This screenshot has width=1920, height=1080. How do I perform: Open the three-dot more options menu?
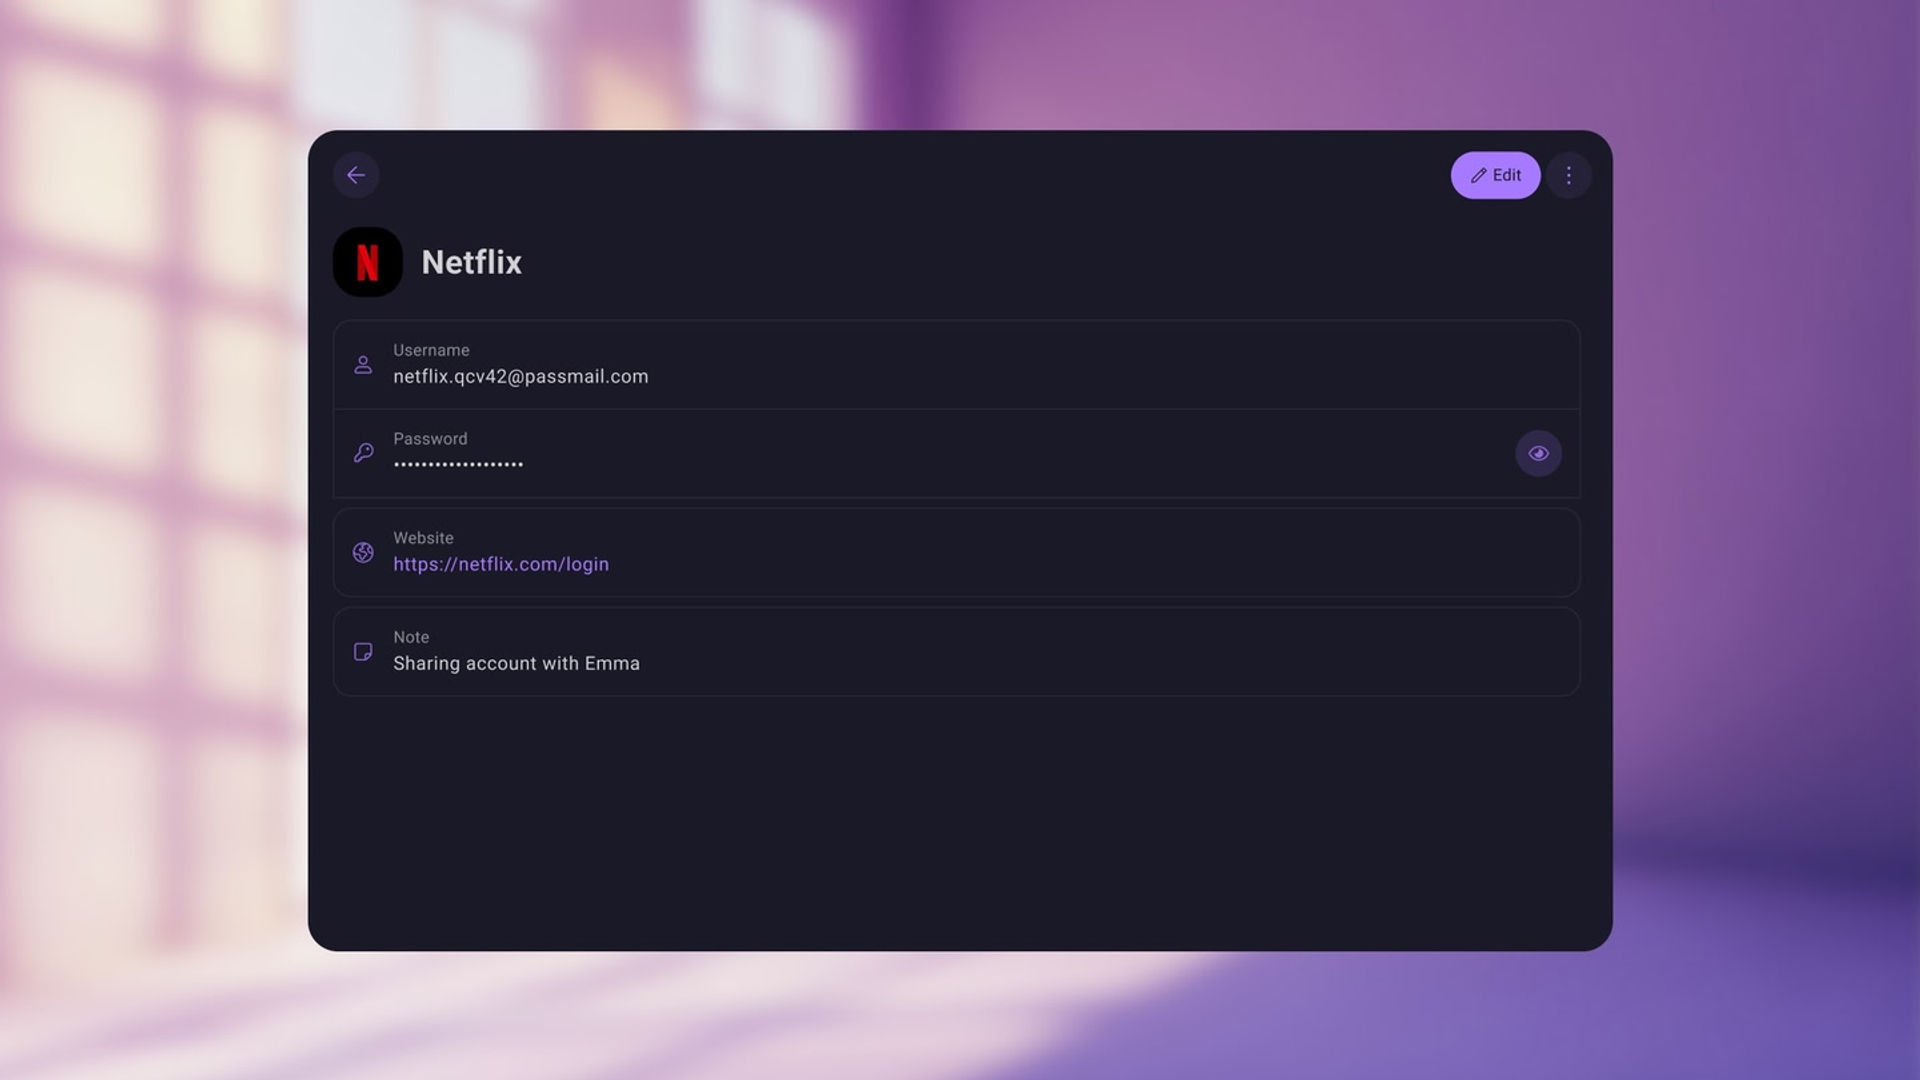(1568, 175)
